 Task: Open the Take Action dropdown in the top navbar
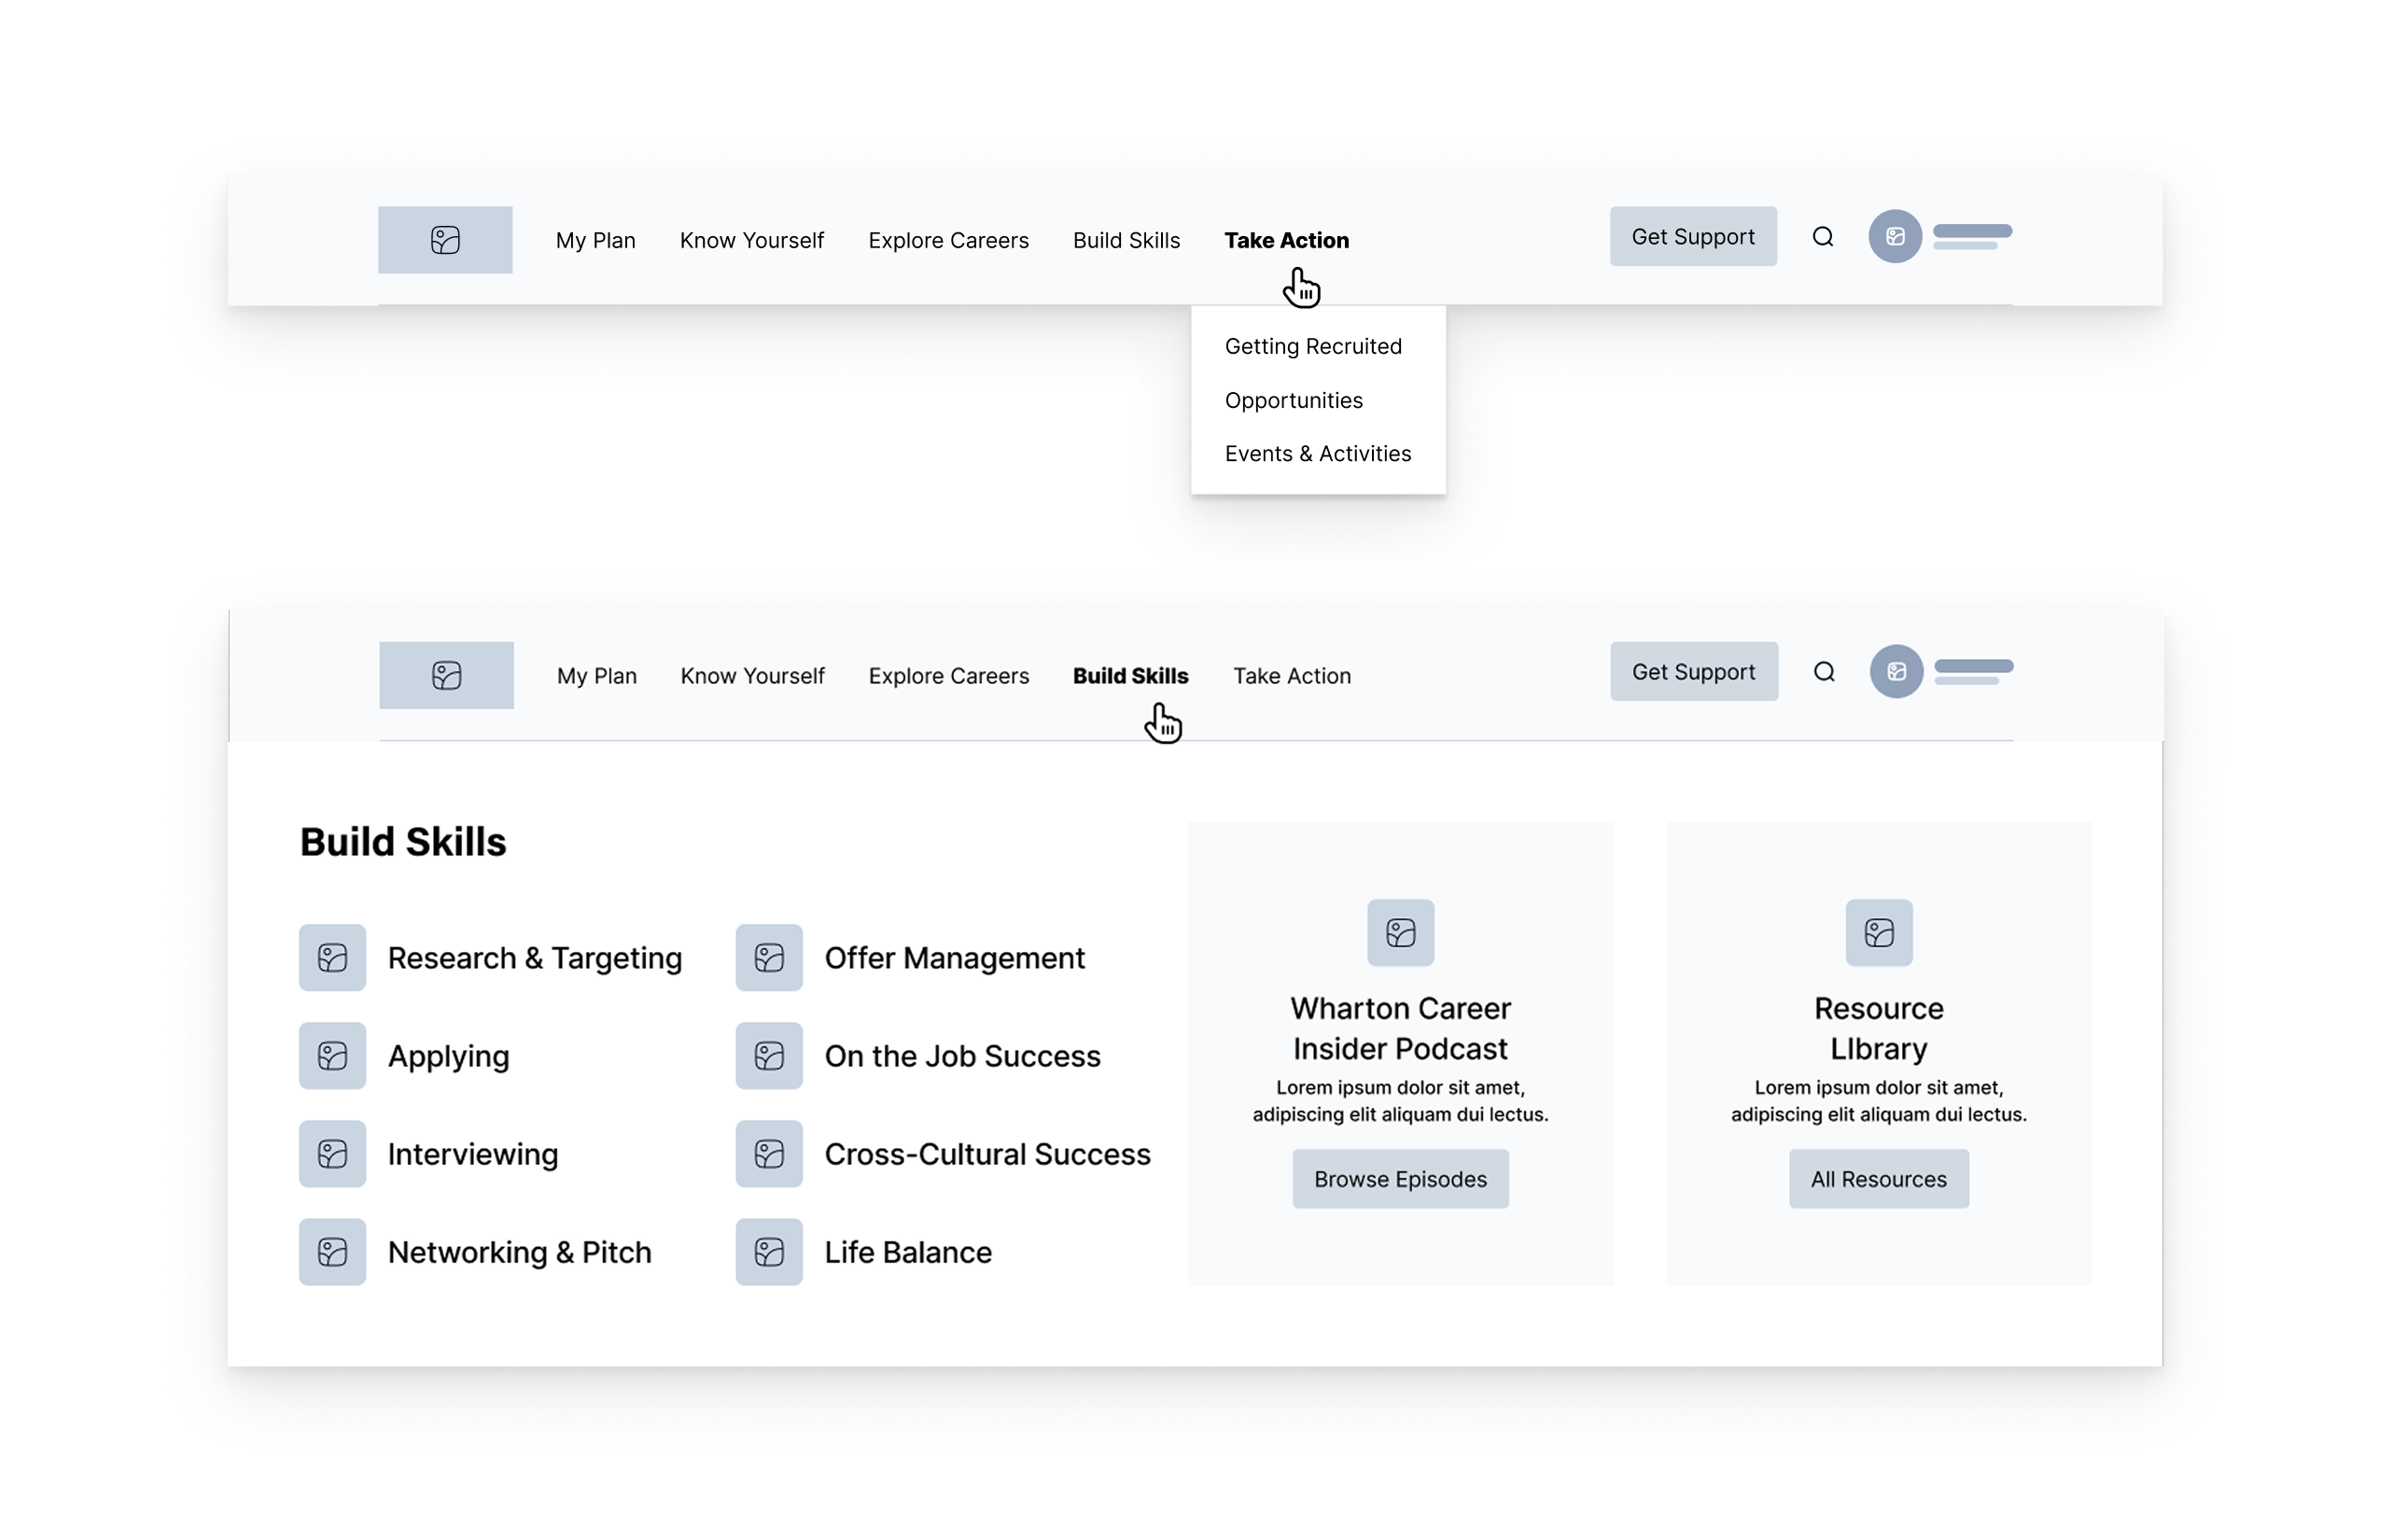click(x=1286, y=240)
